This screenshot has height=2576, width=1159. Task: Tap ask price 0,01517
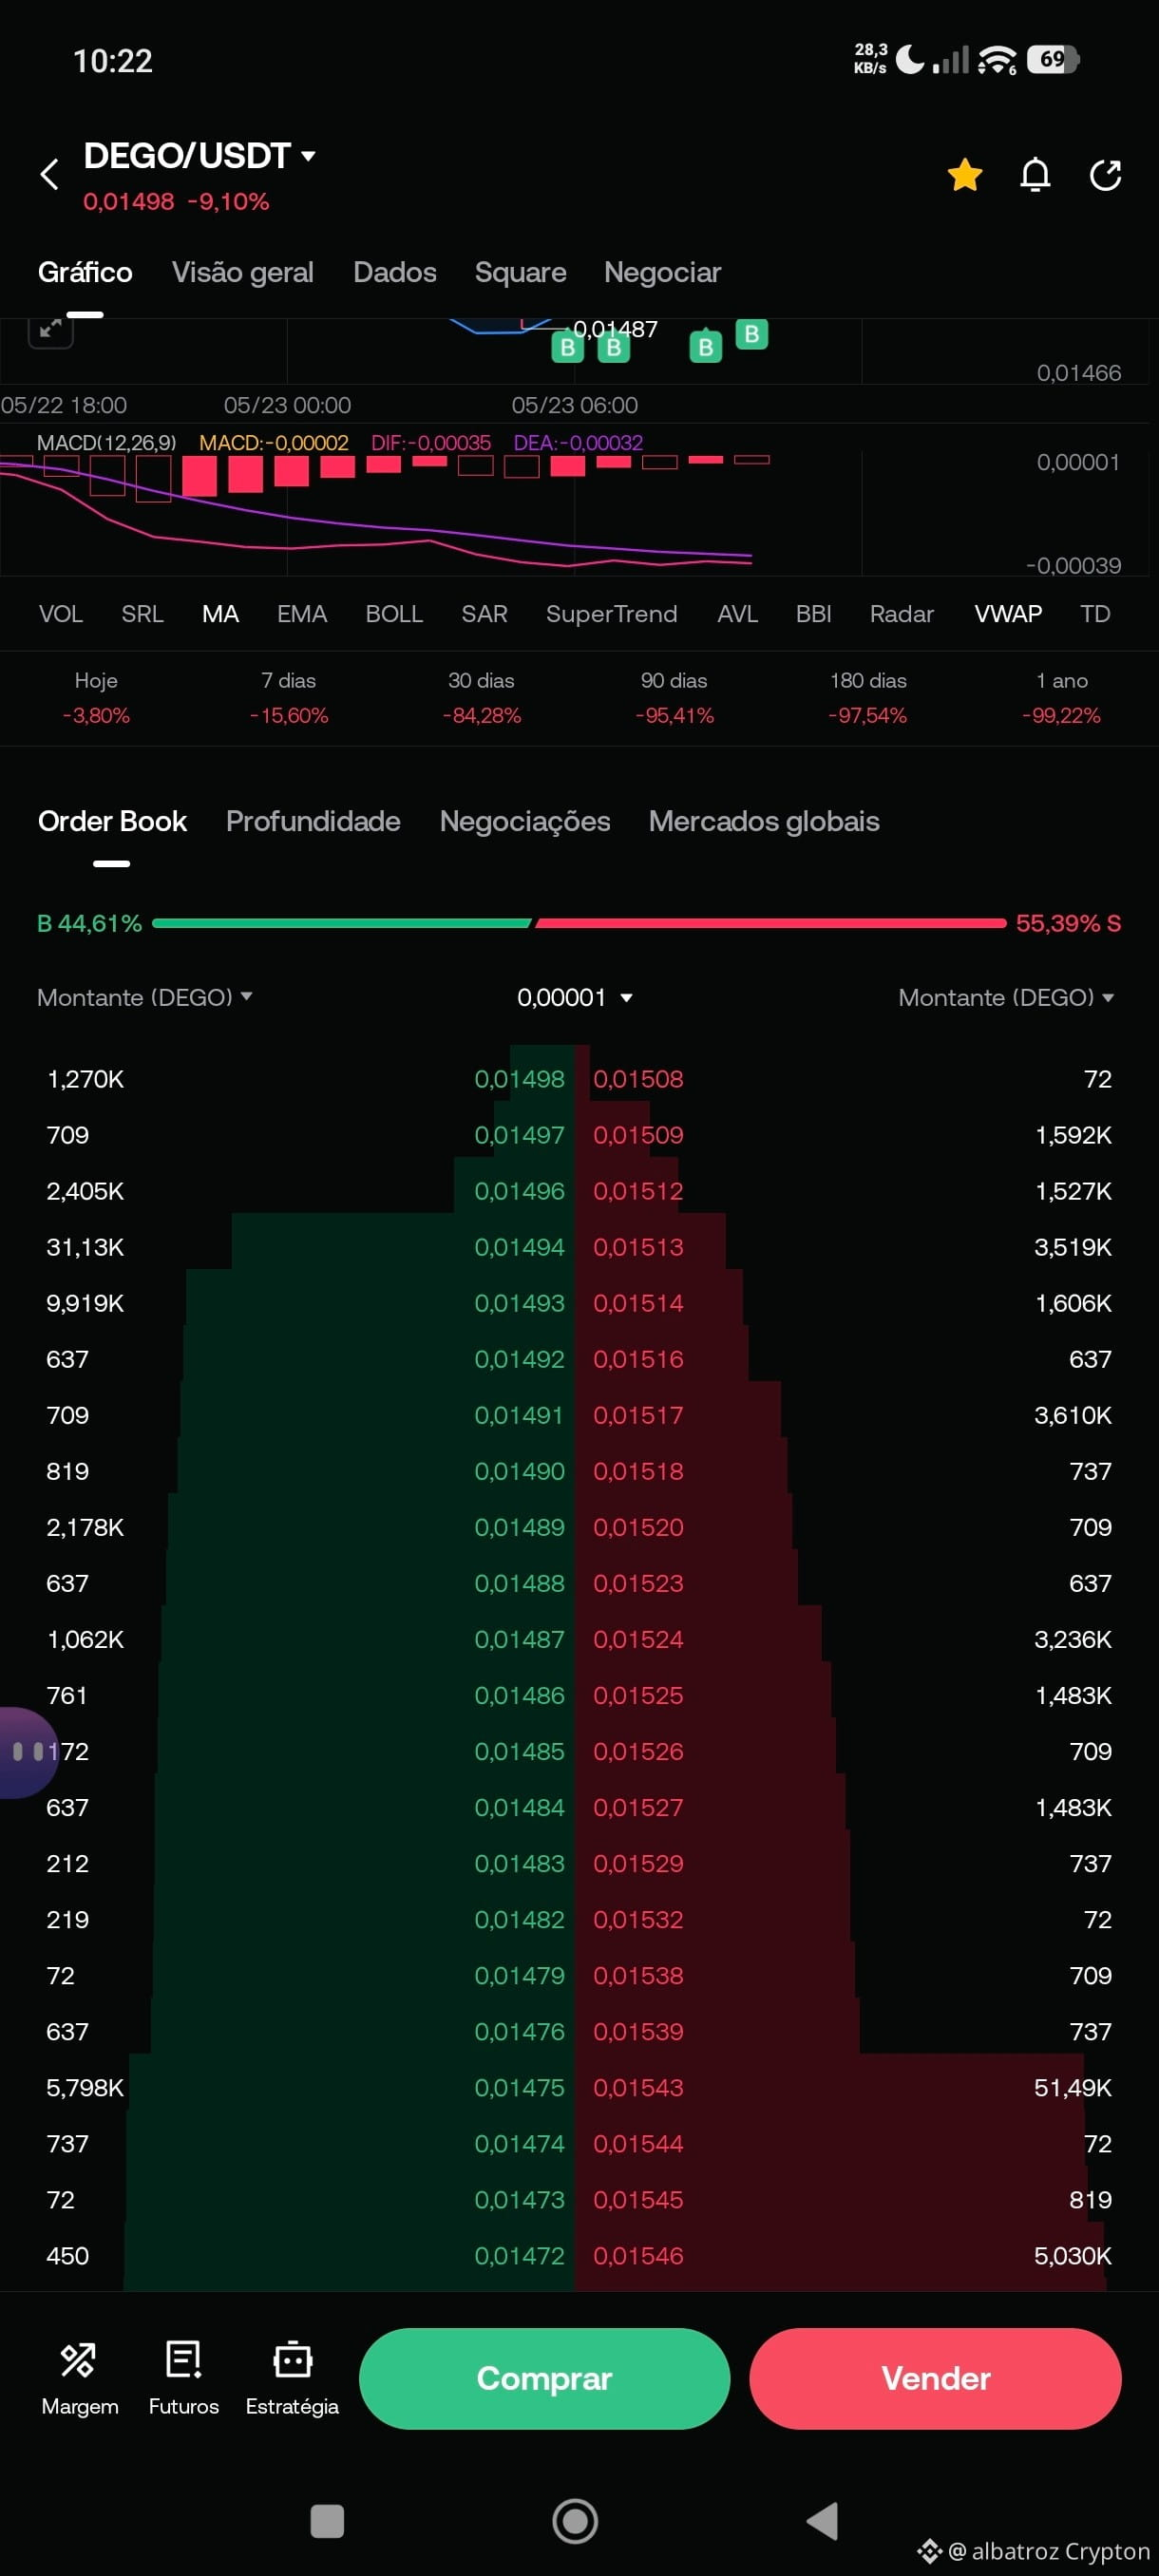coord(638,1415)
